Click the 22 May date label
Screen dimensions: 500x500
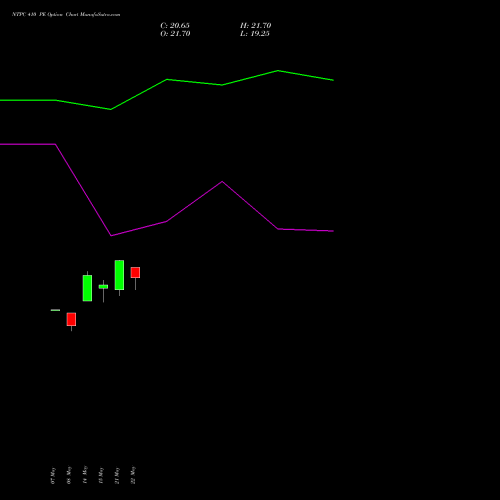[x=133, y=475]
